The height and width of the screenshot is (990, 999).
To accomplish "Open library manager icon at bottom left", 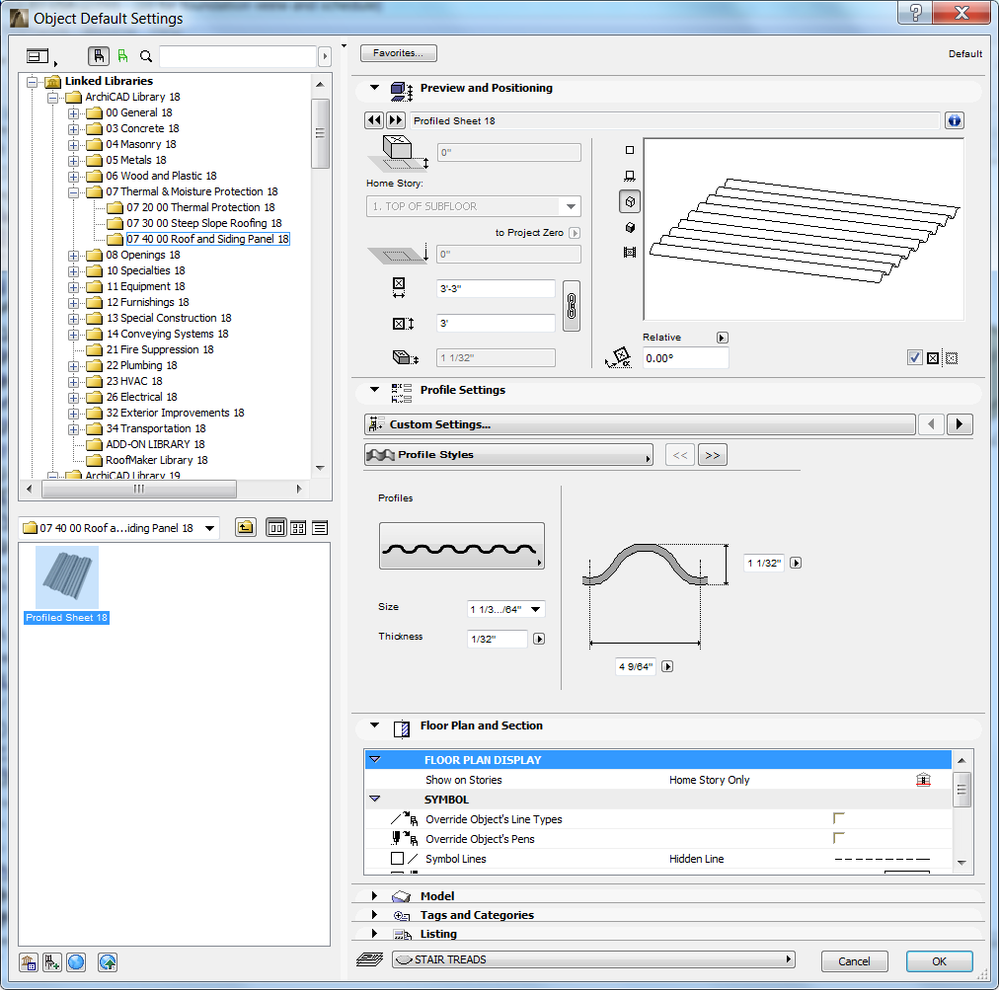I will pos(28,962).
